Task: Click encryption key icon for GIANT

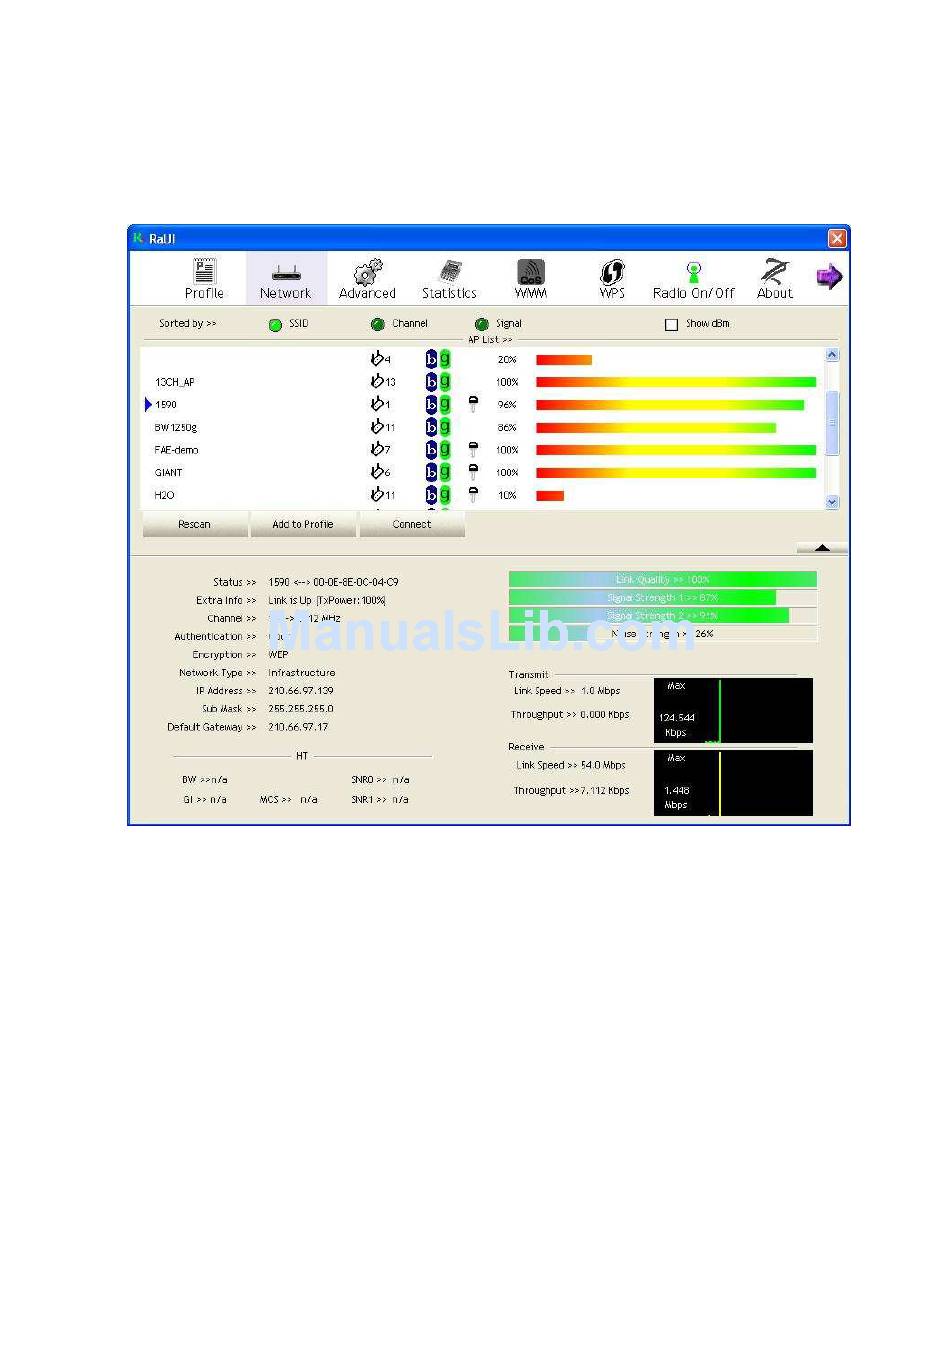Action: 473,472
